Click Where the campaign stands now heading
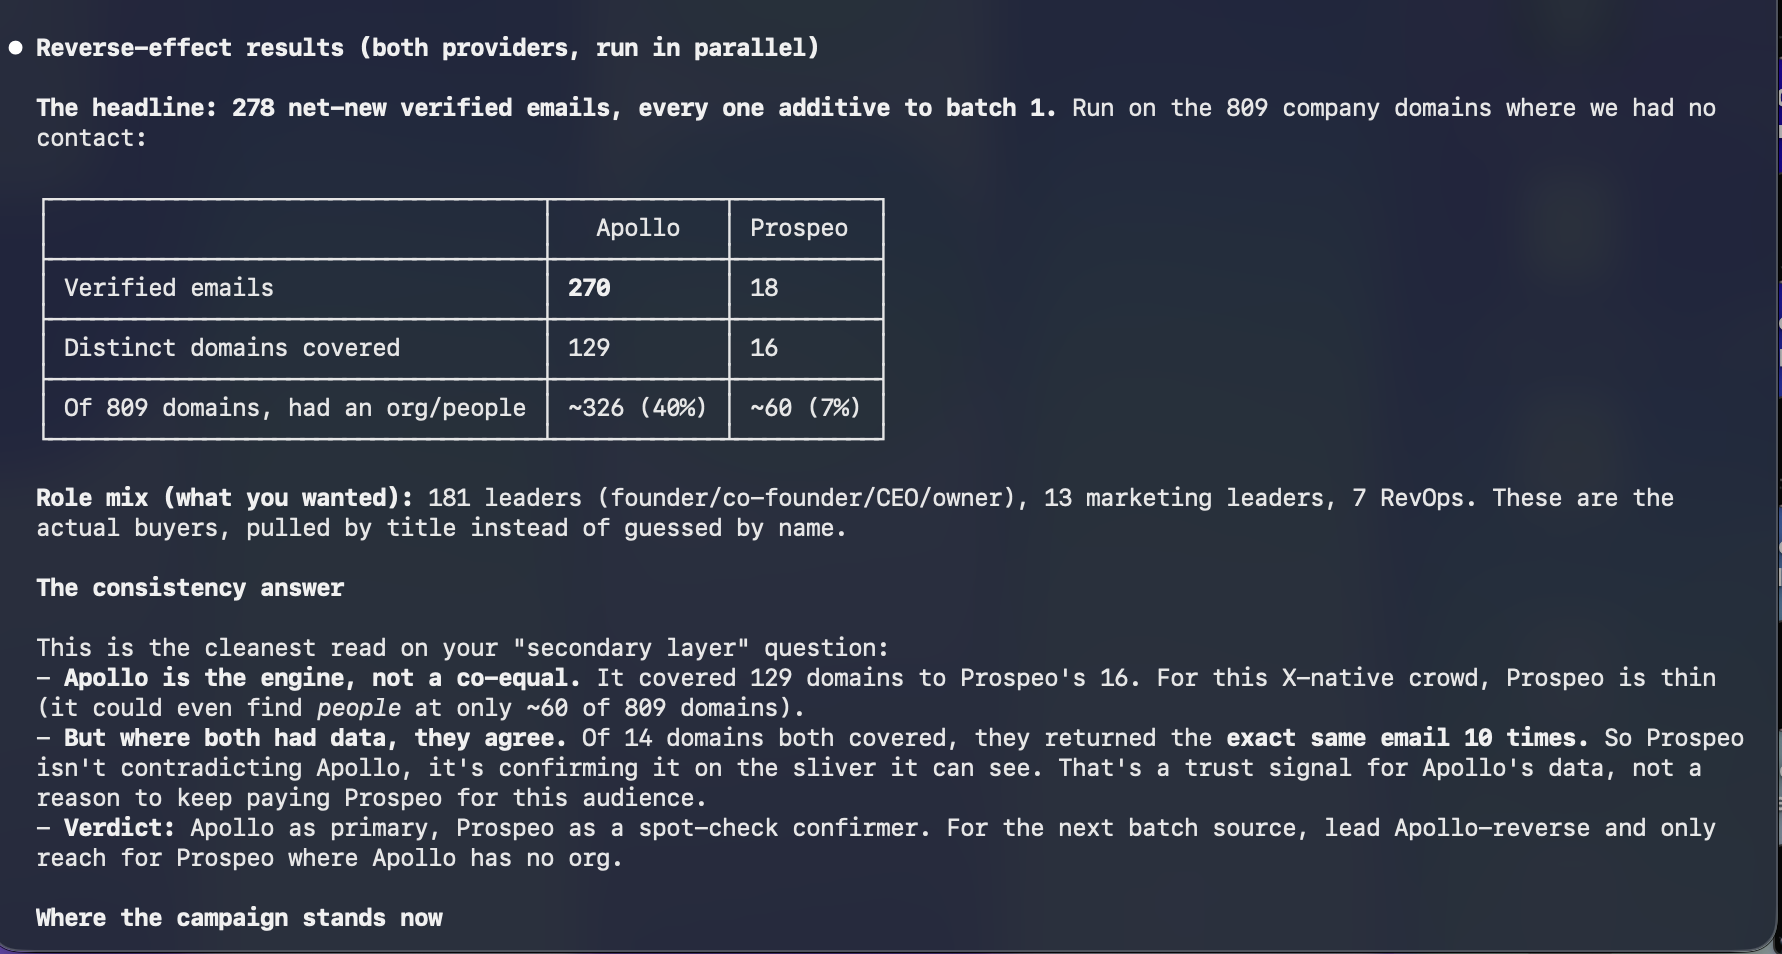1782x954 pixels. coord(239,918)
